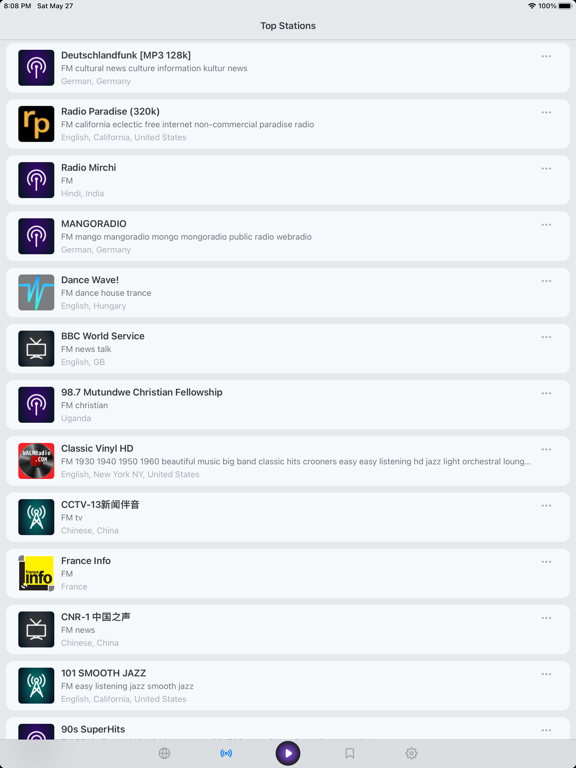The image size is (576, 768).
Task: Tap the battery indicator in status bar
Action: click(x=564, y=6)
